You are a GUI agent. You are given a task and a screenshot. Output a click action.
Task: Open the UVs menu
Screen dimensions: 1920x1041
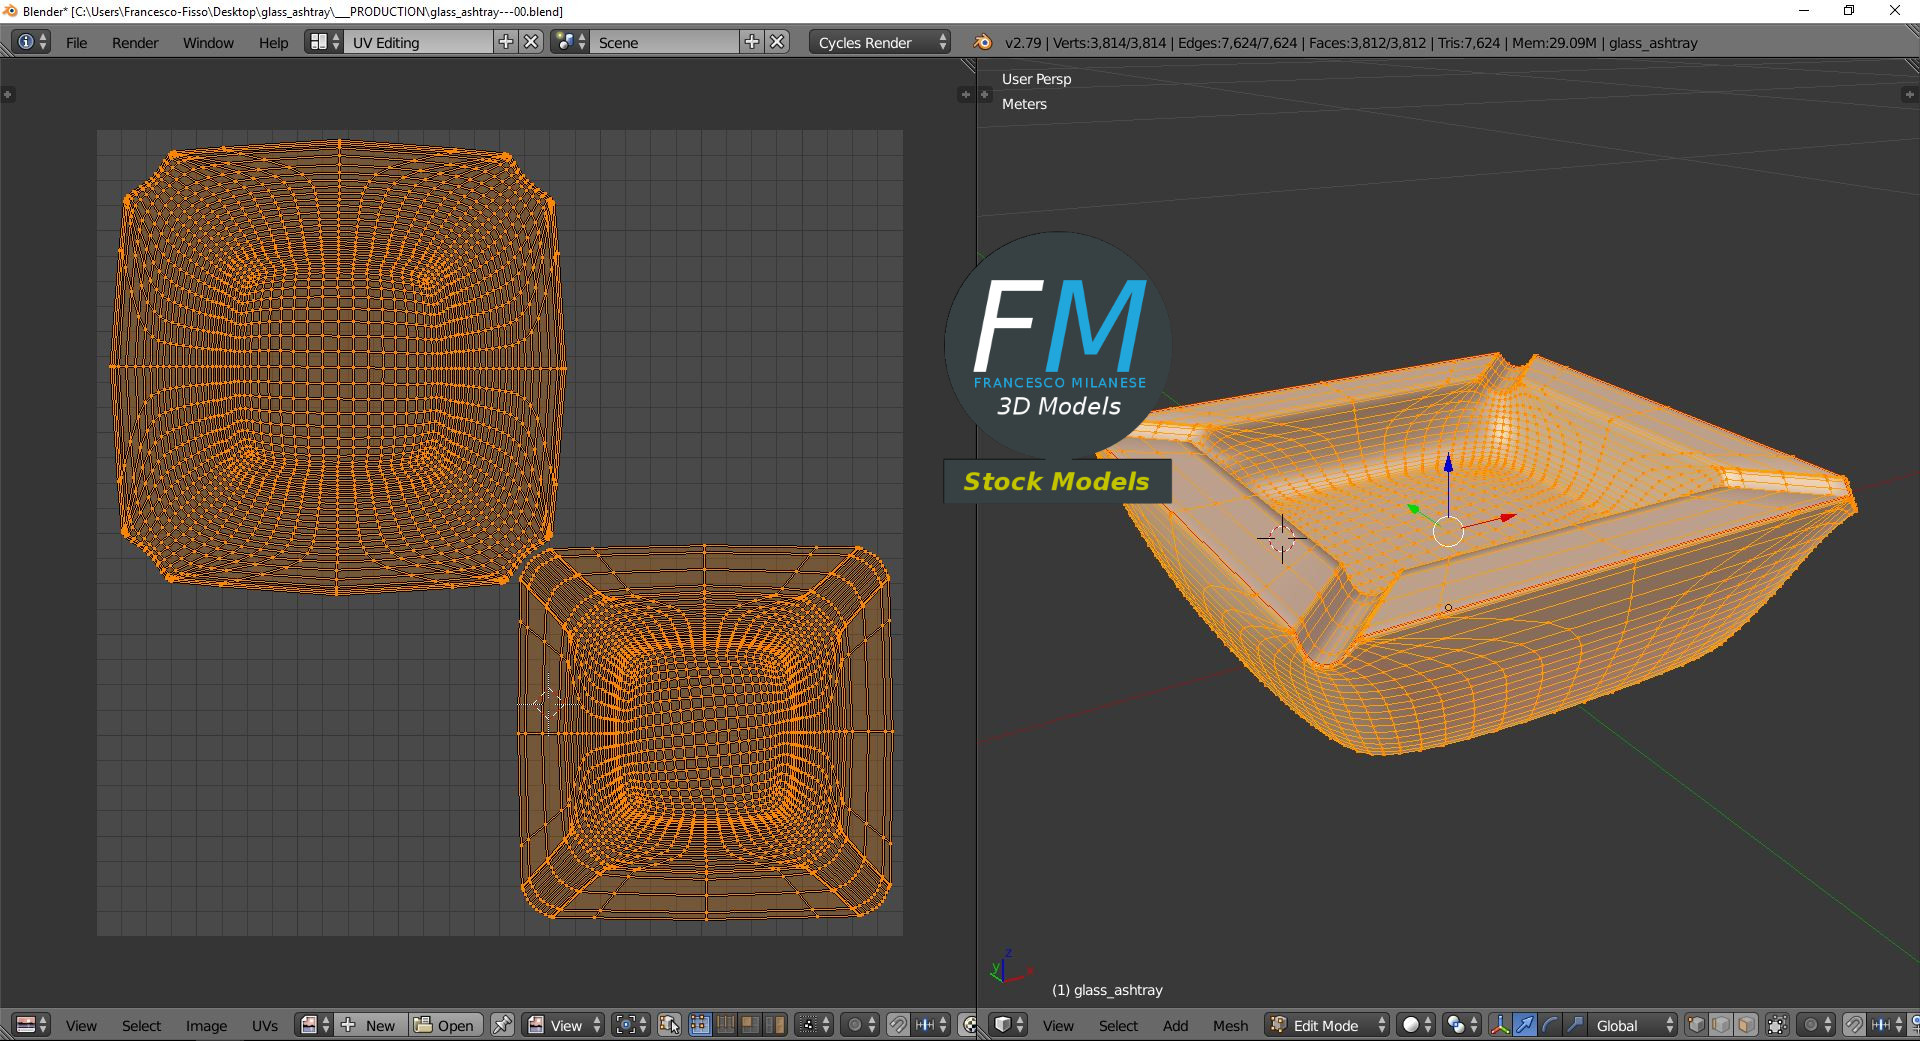click(265, 1025)
